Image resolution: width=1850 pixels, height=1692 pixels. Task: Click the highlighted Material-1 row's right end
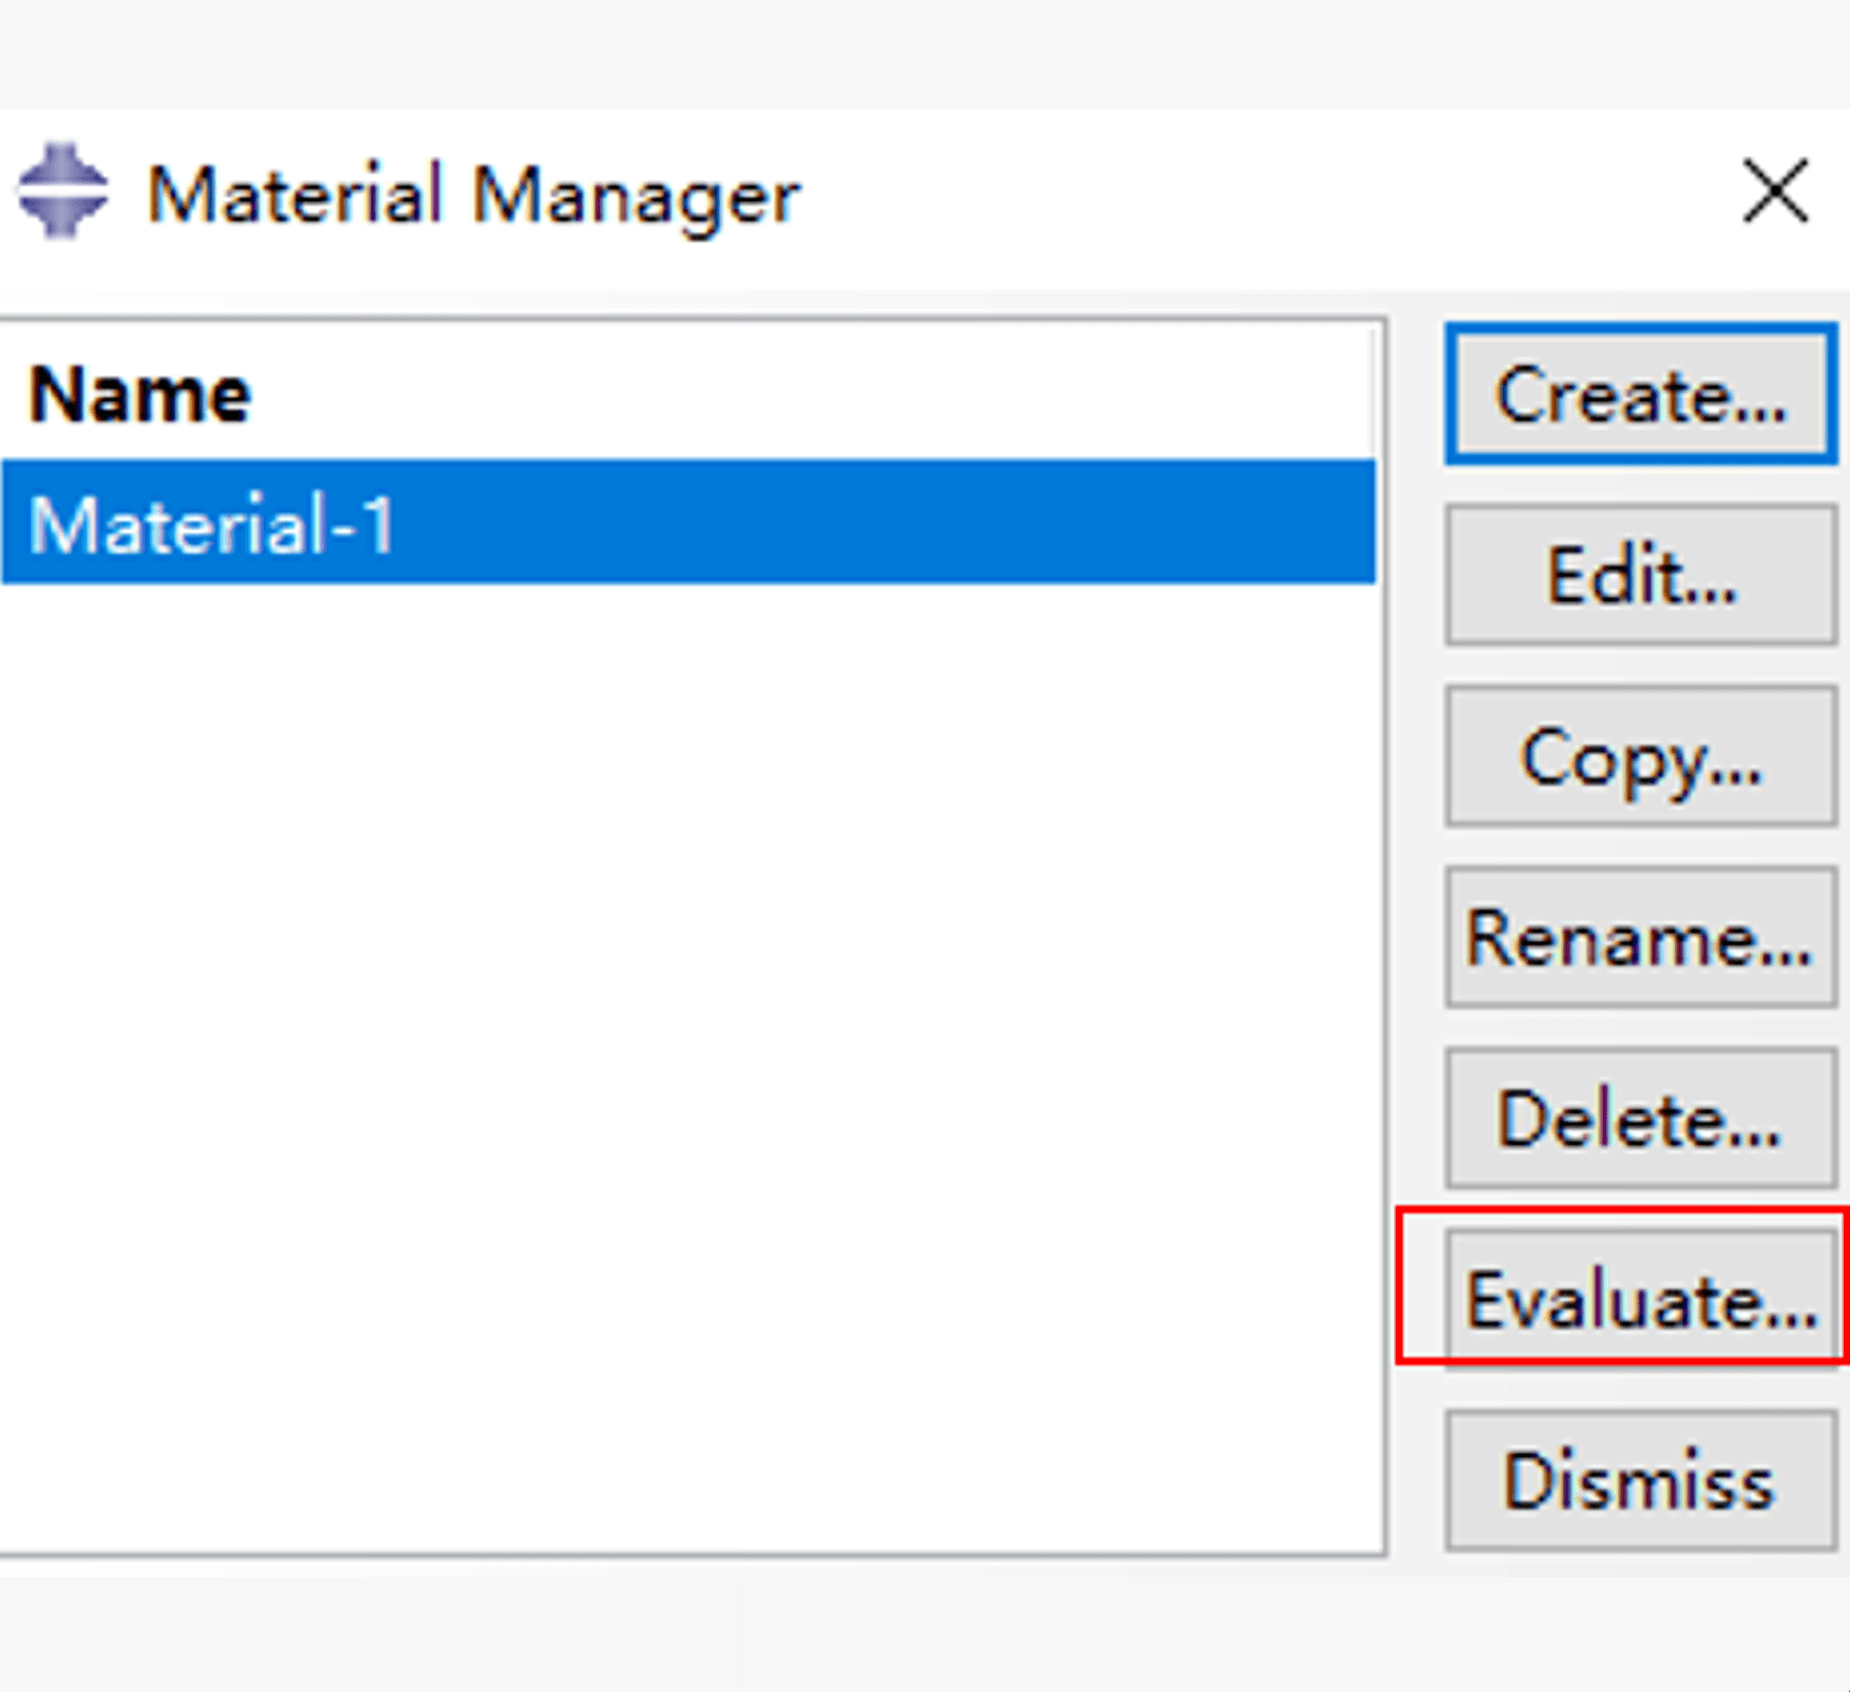[x=1300, y=523]
